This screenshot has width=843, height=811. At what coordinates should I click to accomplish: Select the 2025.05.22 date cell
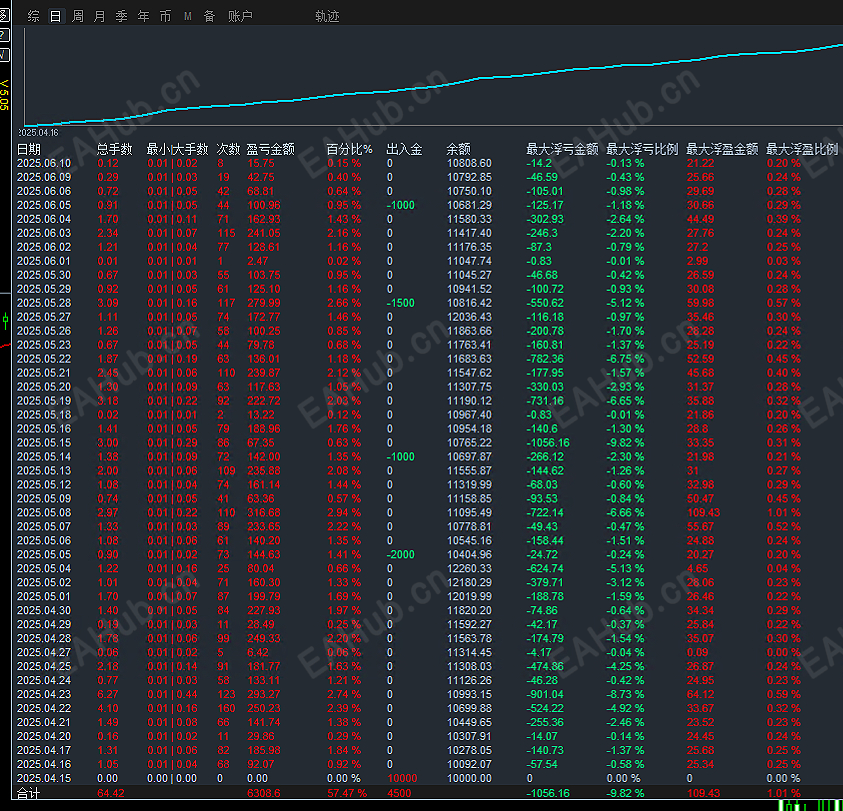(44, 359)
